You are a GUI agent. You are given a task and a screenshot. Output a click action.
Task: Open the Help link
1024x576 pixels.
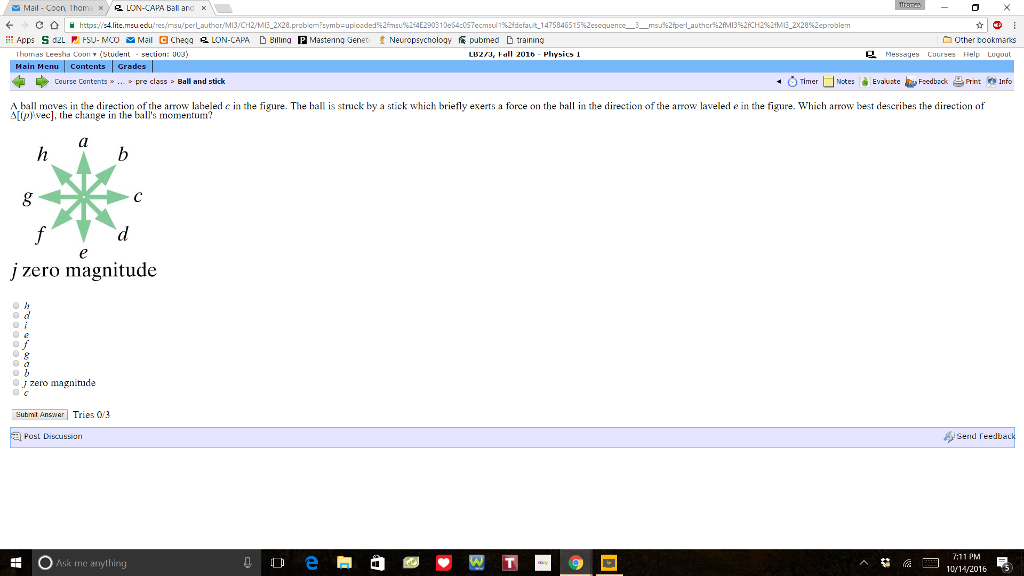tap(971, 54)
